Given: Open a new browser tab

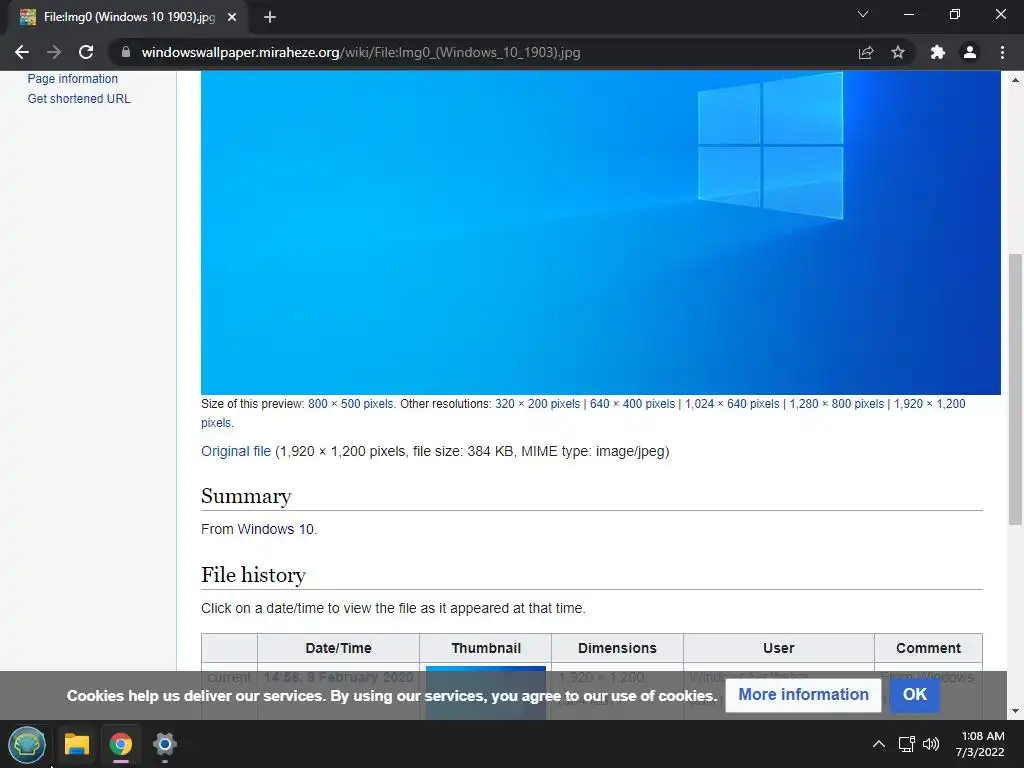Looking at the screenshot, I should click(x=270, y=17).
